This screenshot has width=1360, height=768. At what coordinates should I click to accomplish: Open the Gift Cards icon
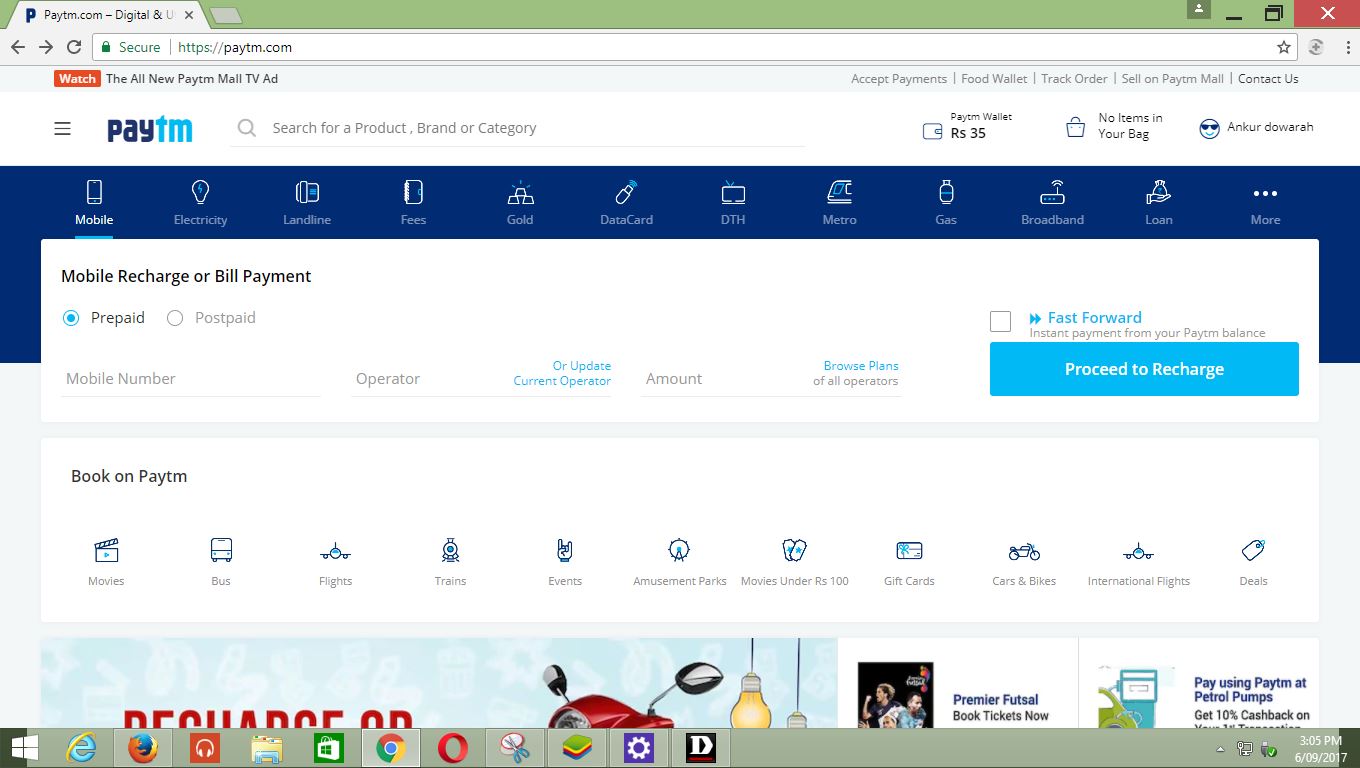click(909, 550)
